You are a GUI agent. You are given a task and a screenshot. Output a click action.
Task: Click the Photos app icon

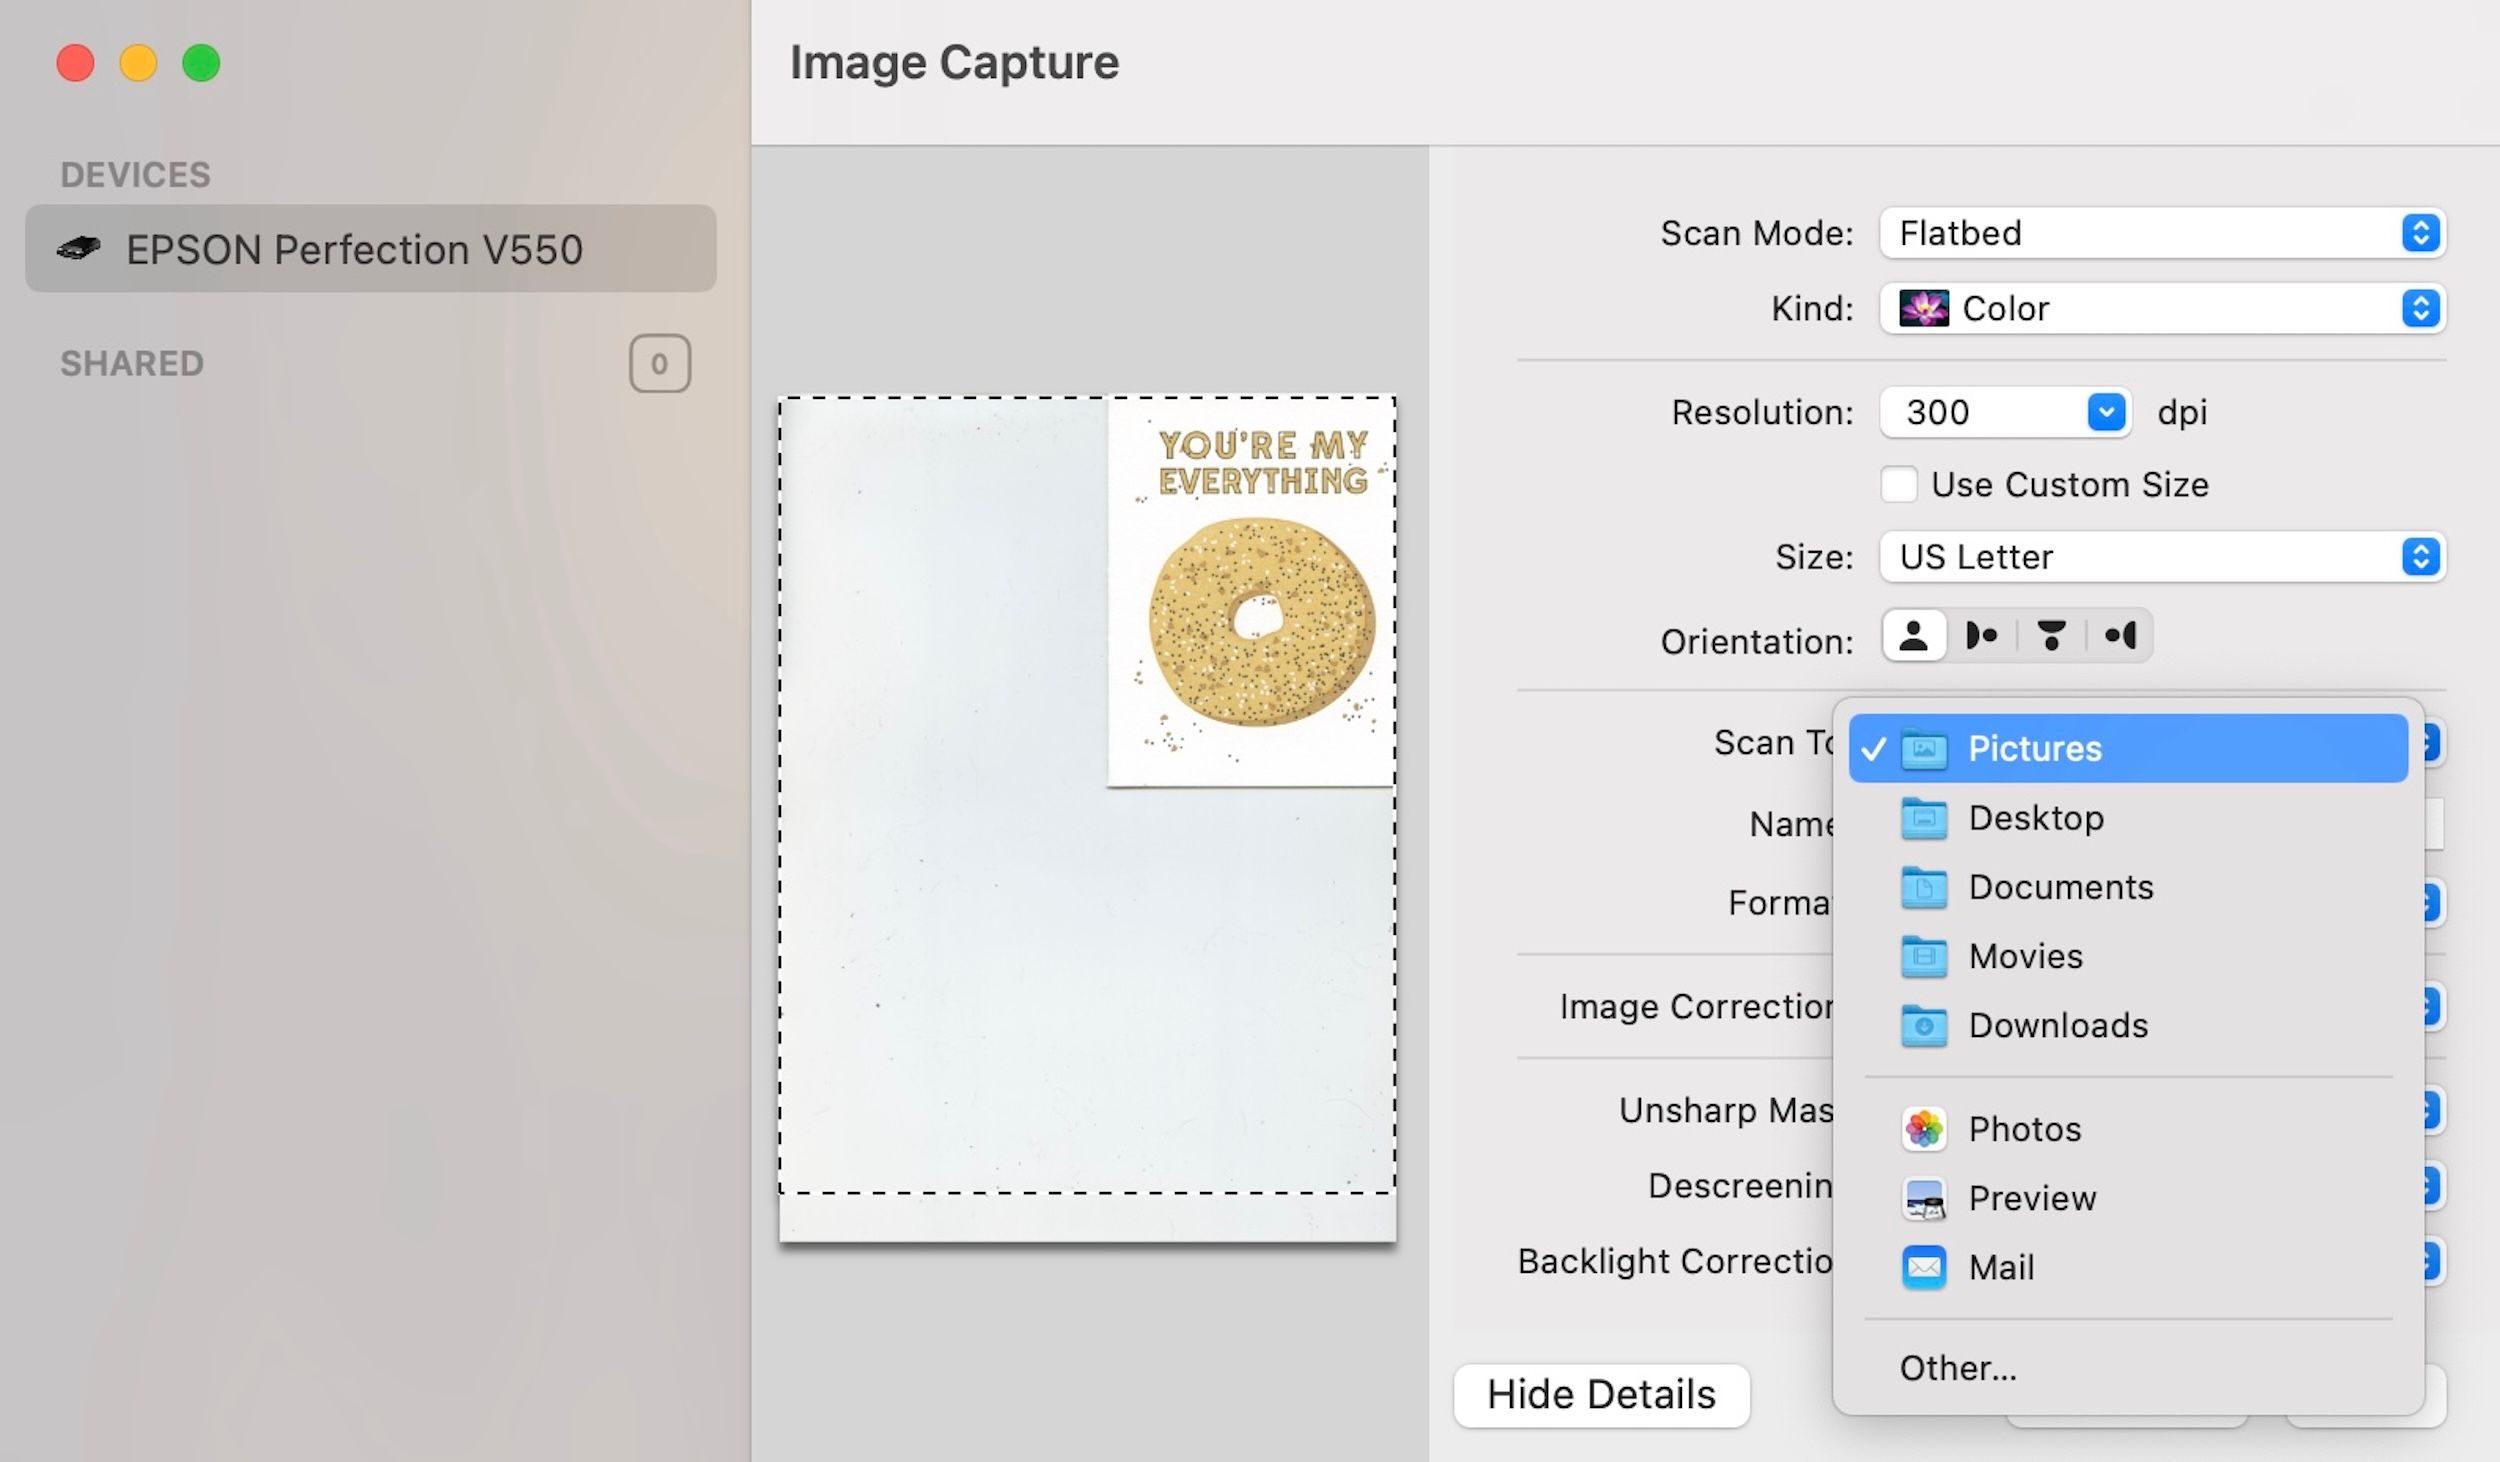(x=1924, y=1129)
